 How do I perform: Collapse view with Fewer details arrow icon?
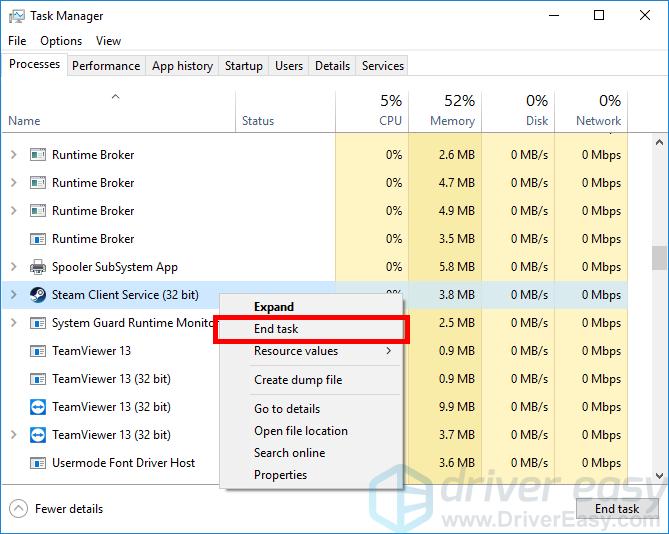coord(18,508)
